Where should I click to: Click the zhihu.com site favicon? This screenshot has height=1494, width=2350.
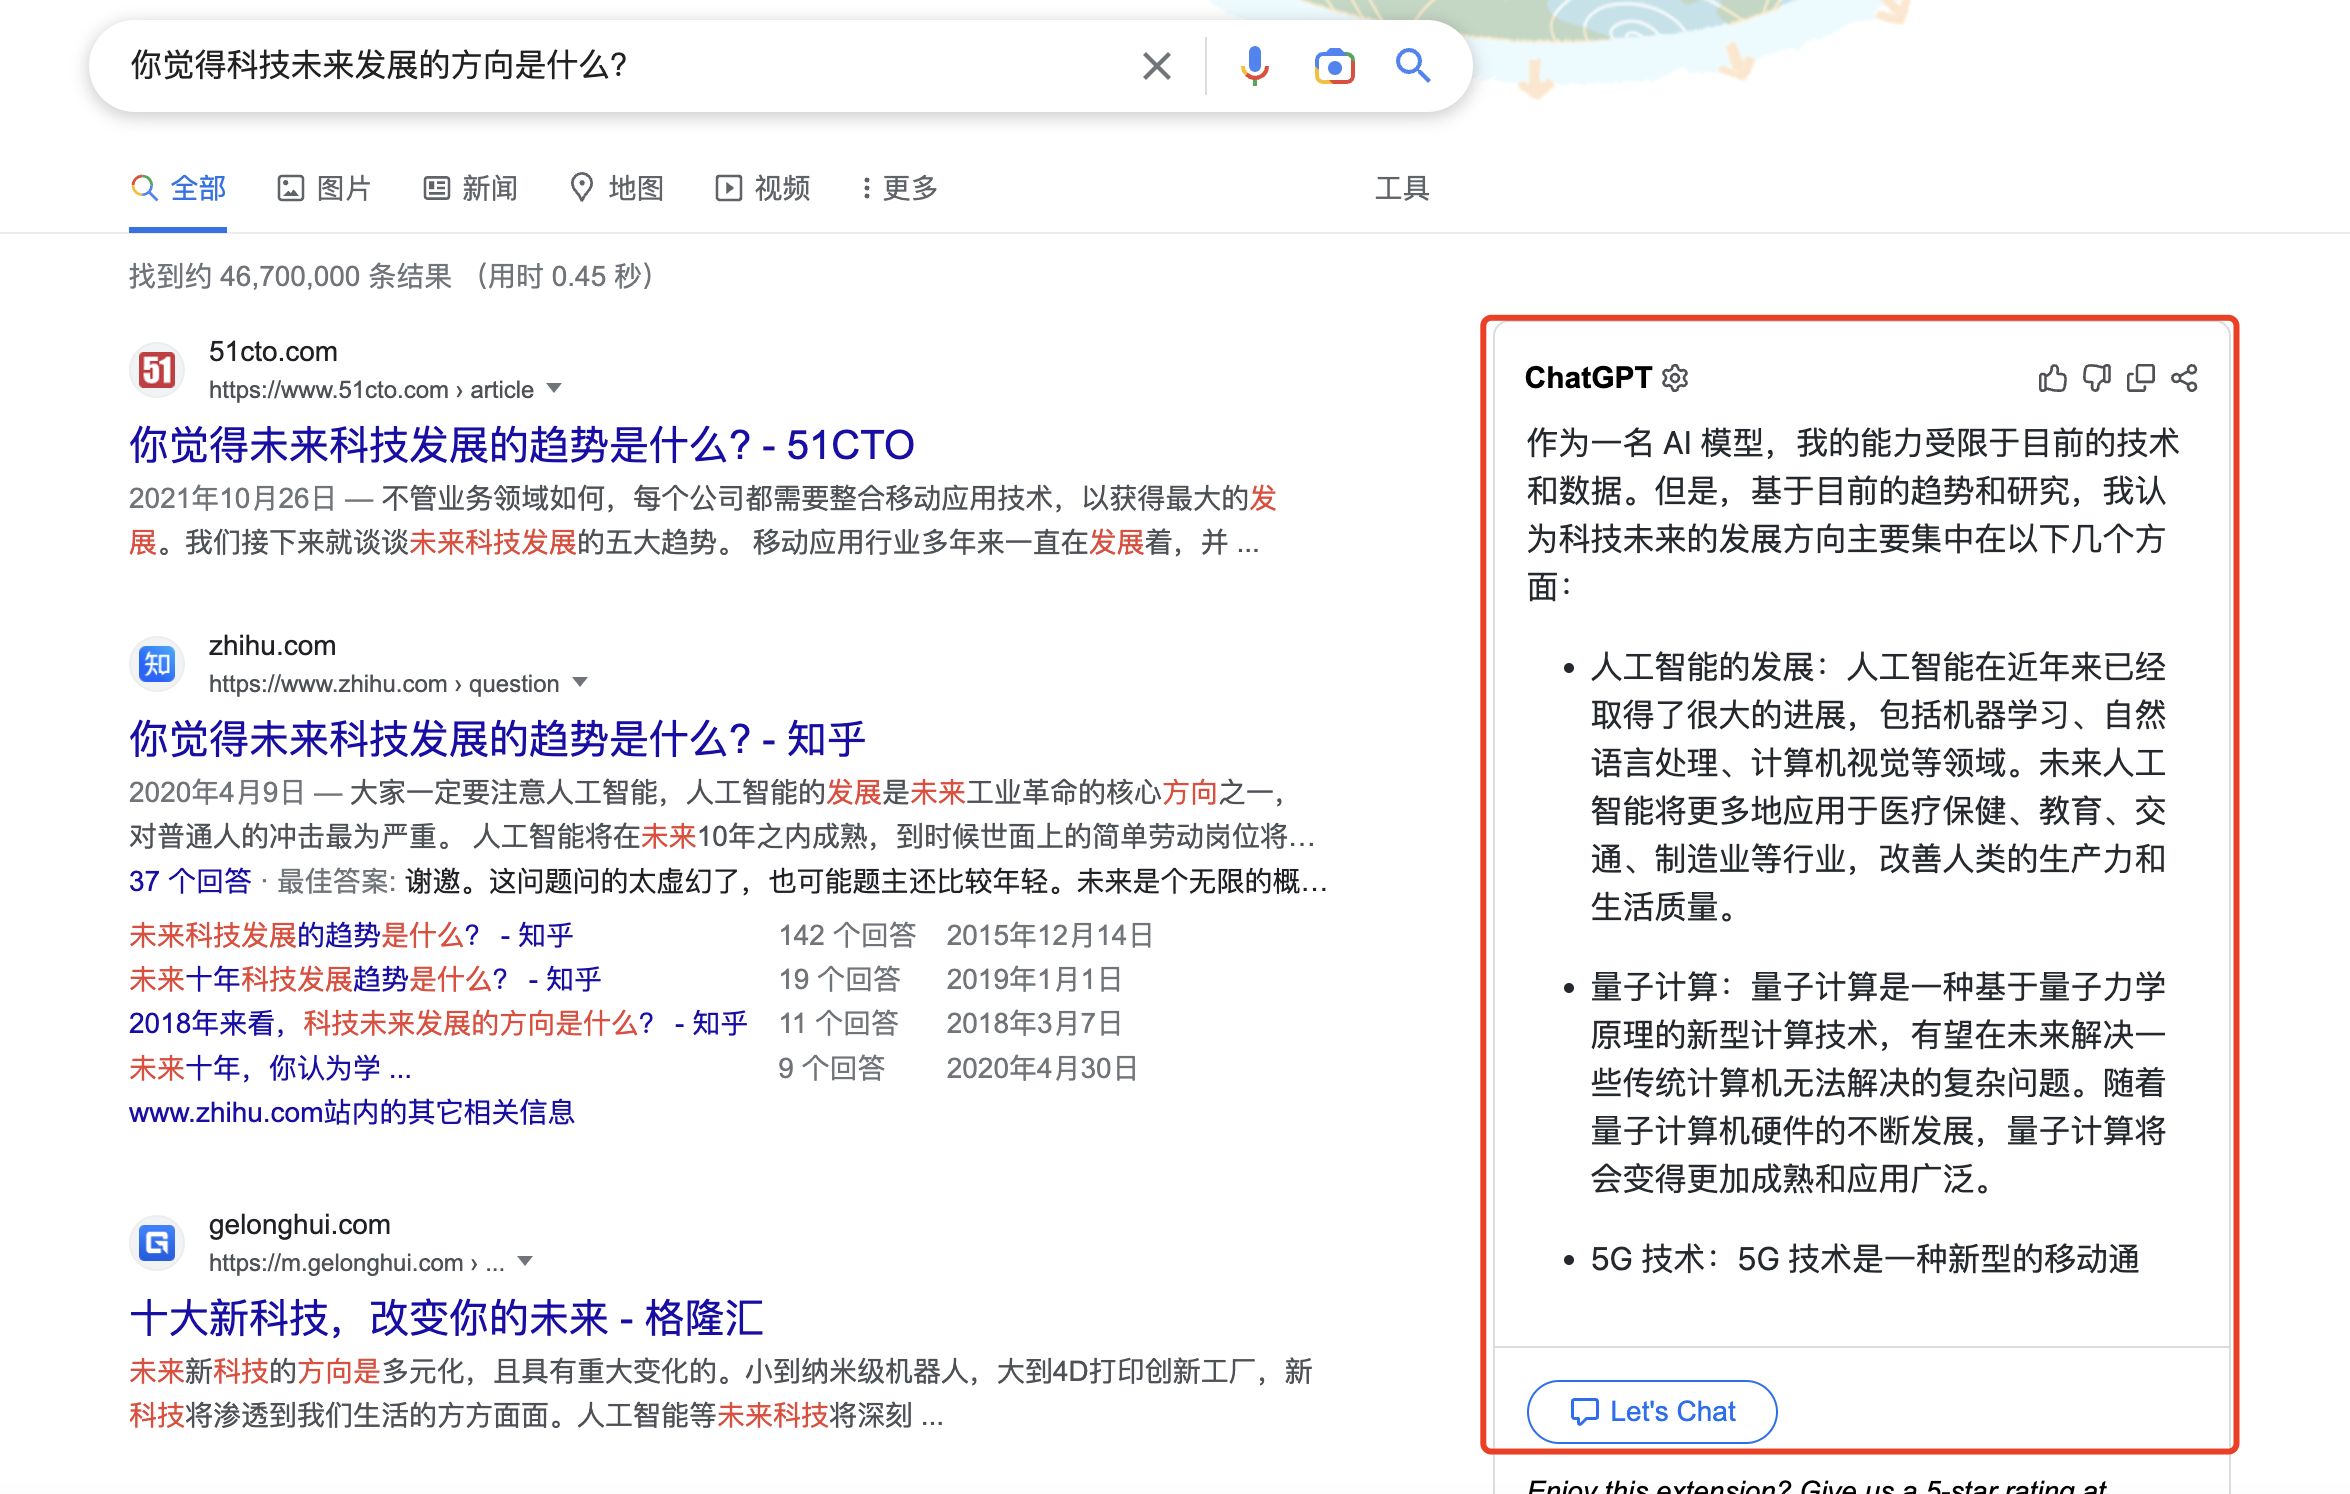(157, 664)
